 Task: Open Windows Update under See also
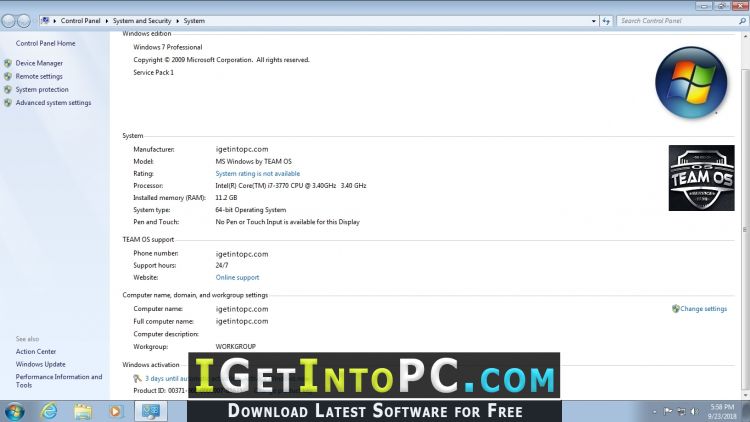tap(41, 365)
